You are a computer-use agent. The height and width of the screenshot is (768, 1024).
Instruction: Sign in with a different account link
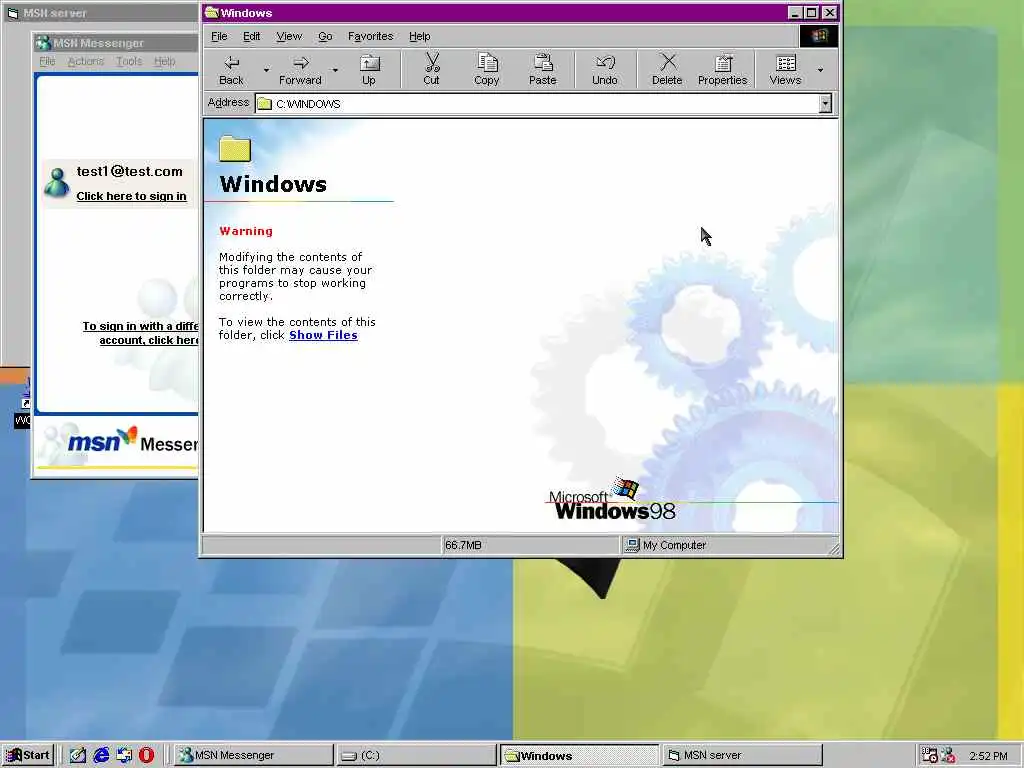(141, 333)
